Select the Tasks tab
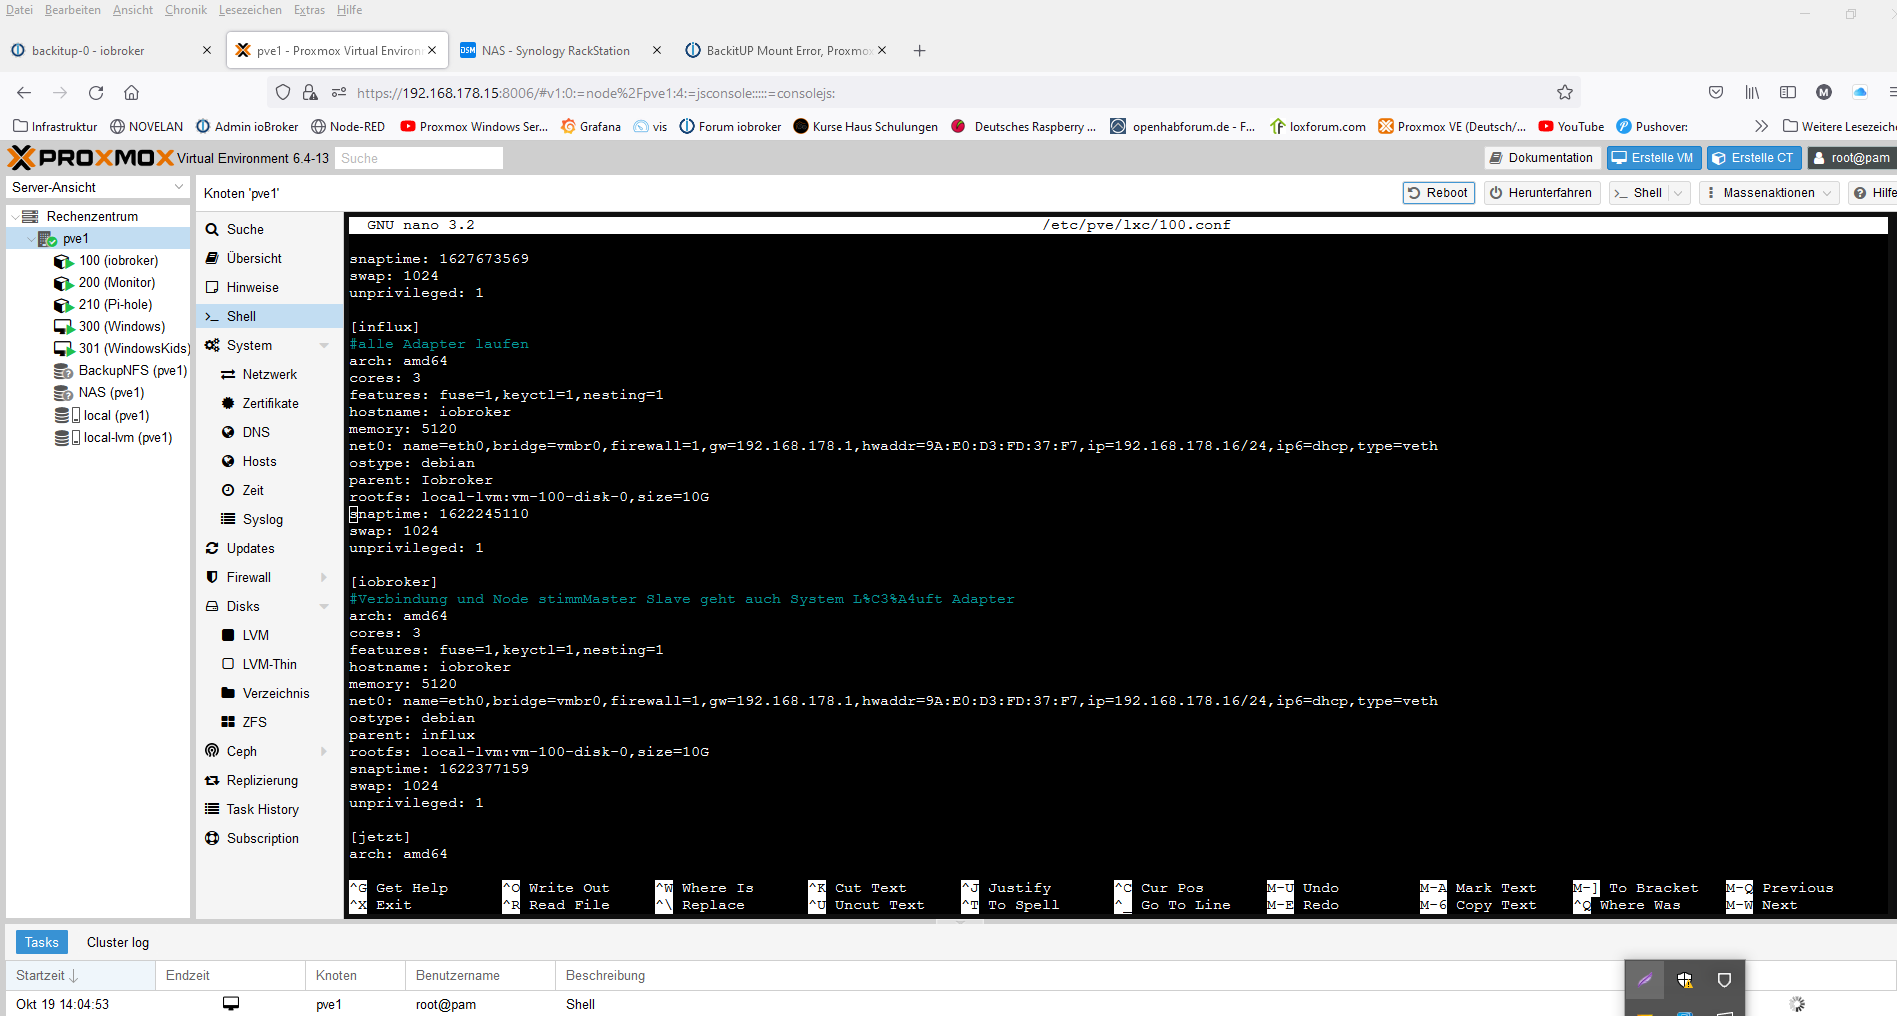 42,942
